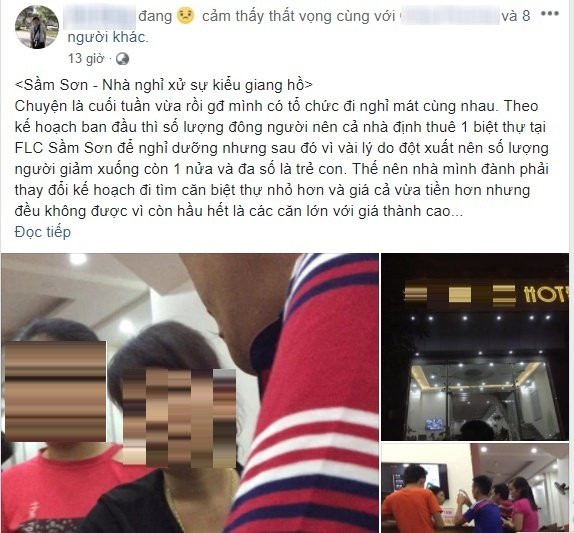Open the blurred poster name link

[x=100, y=16]
